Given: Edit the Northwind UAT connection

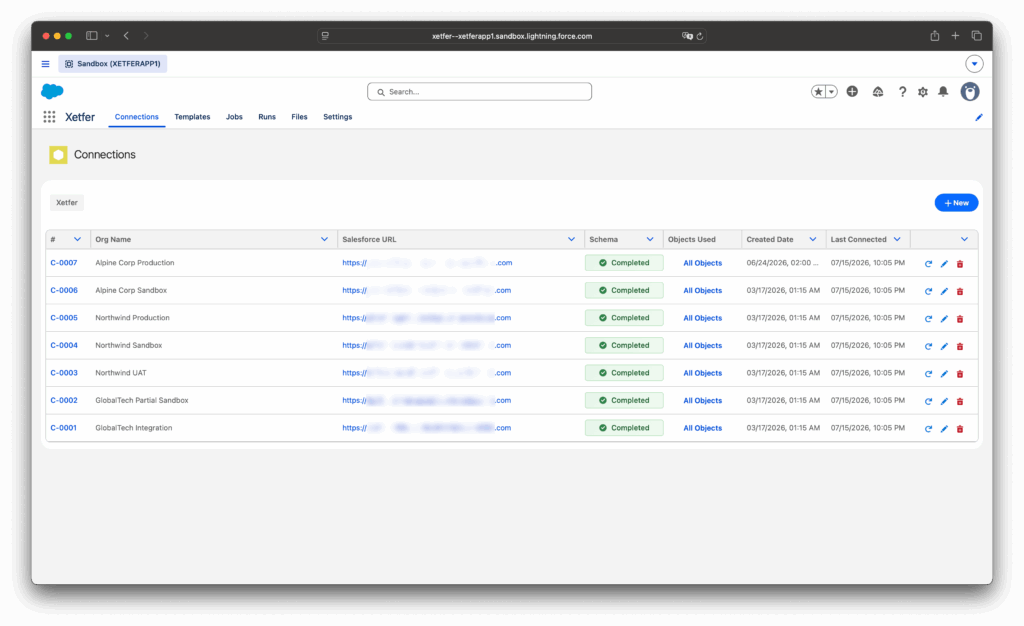Looking at the screenshot, I should tap(944, 373).
